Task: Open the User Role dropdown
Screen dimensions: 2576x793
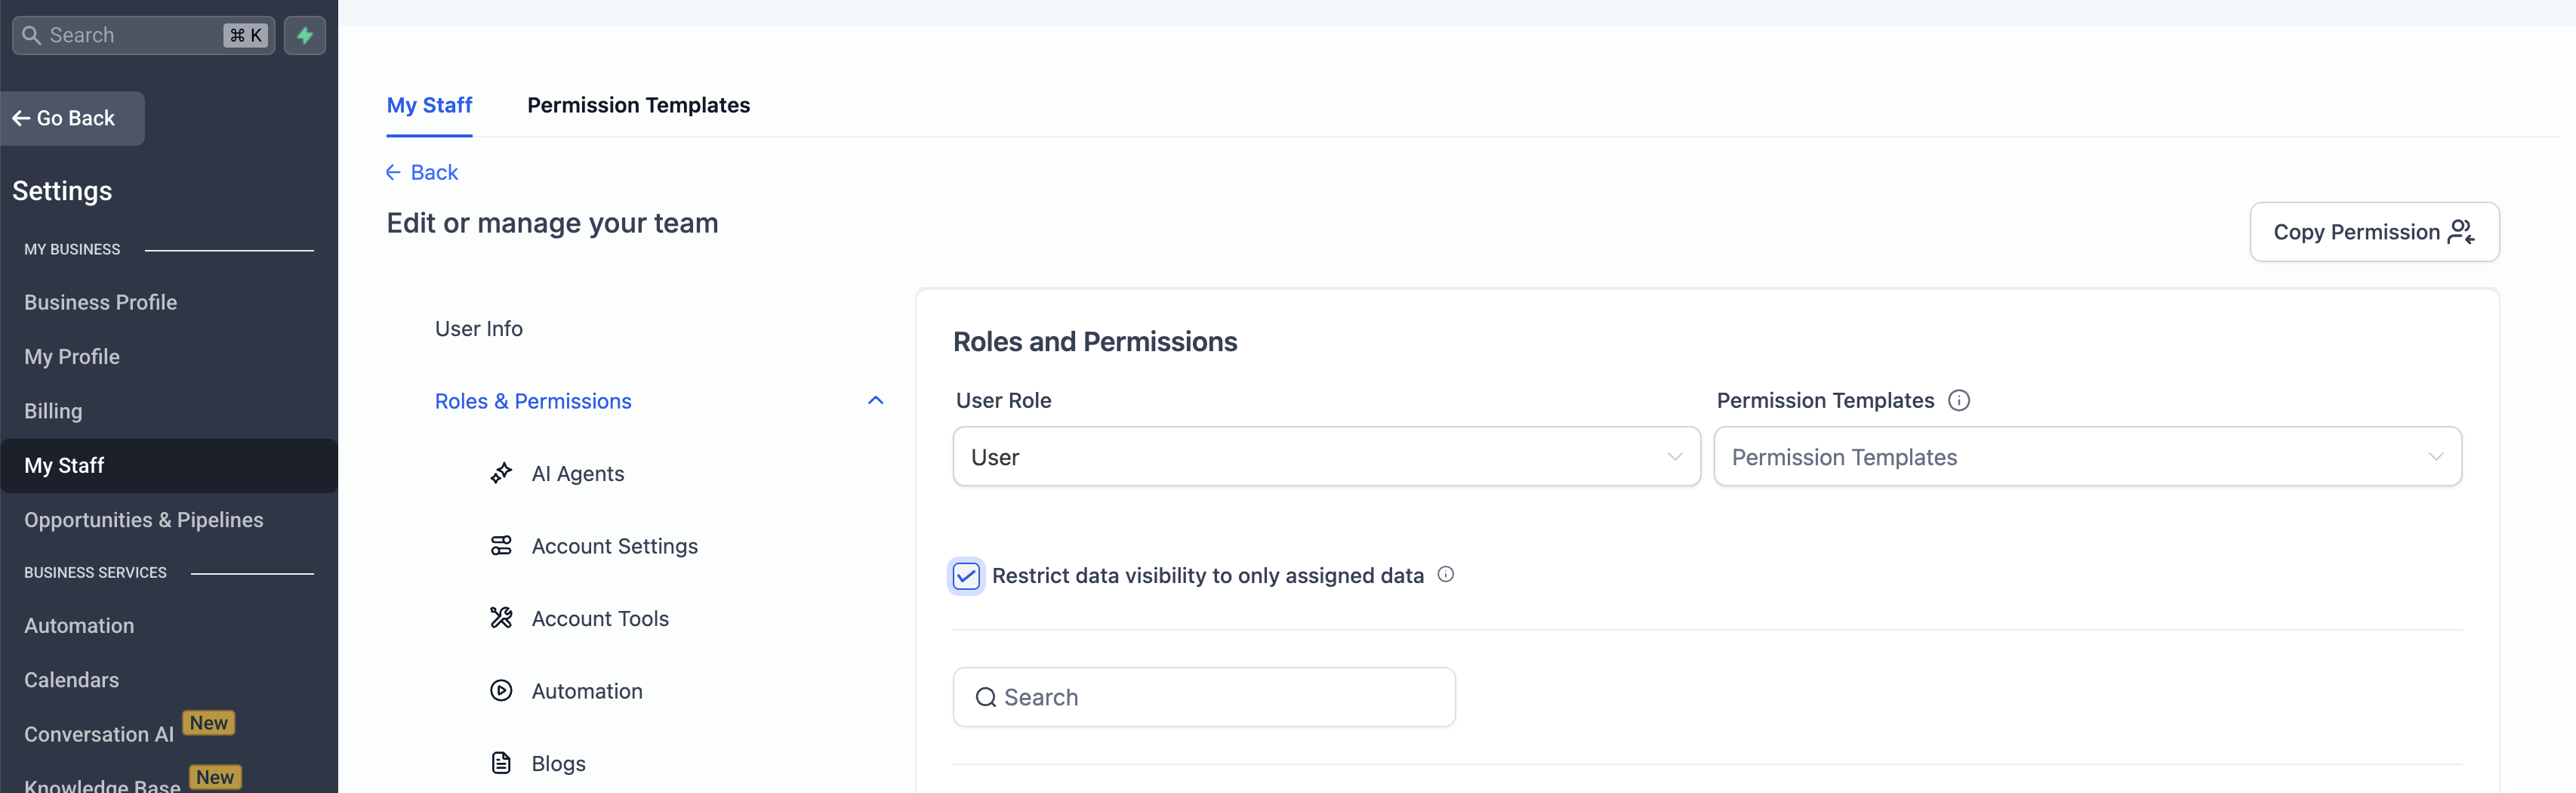Action: (x=1325, y=457)
